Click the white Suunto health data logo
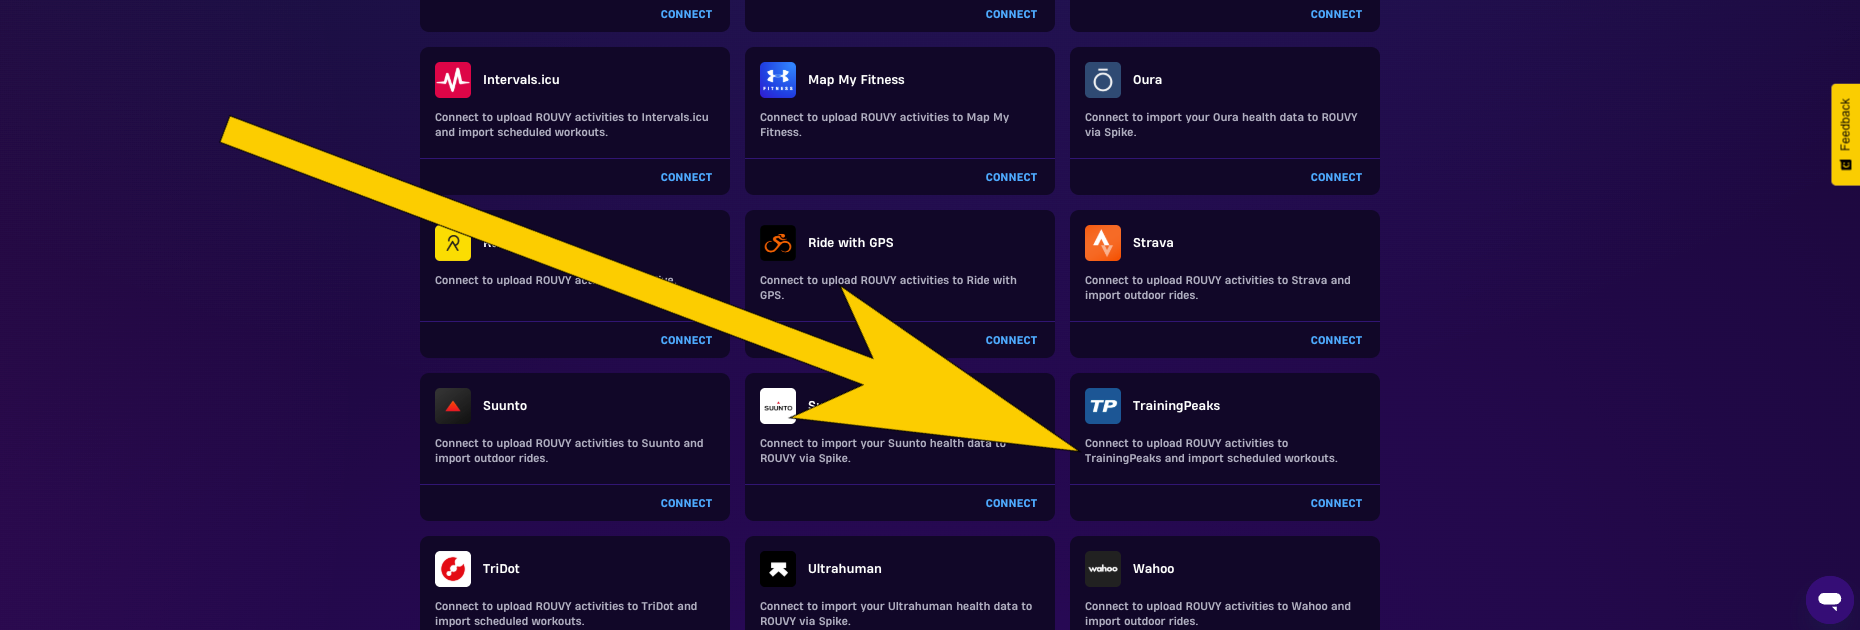1860x630 pixels. (778, 406)
